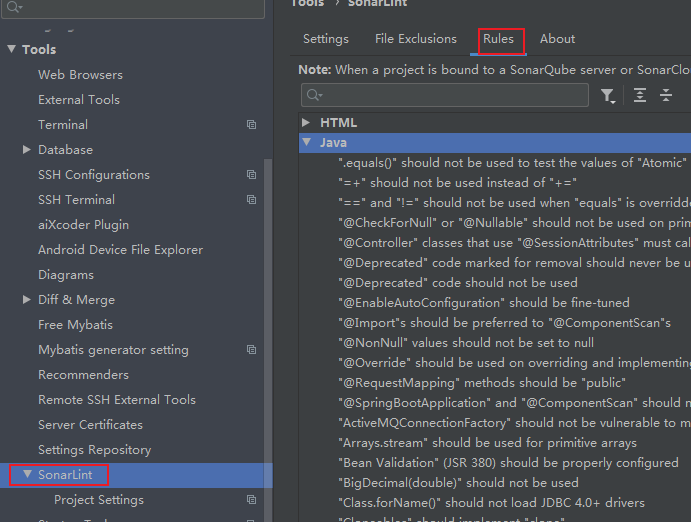The height and width of the screenshot is (522, 691).
Task: Open External Tools settings
Action: pos(79,100)
